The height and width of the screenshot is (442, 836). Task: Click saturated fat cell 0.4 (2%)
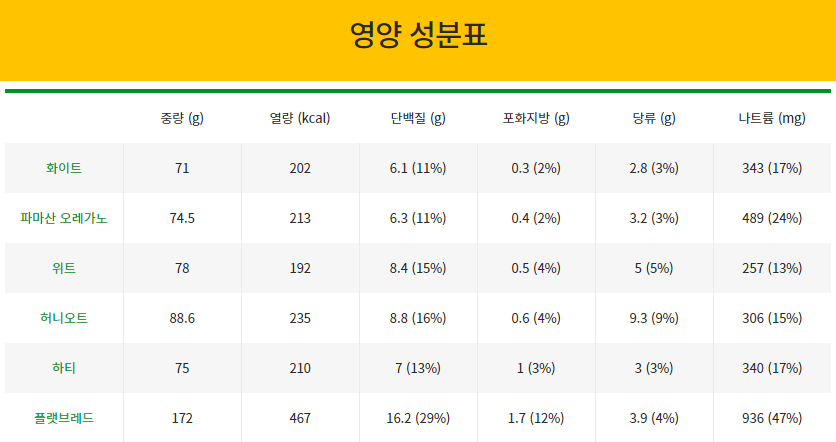[536, 218]
